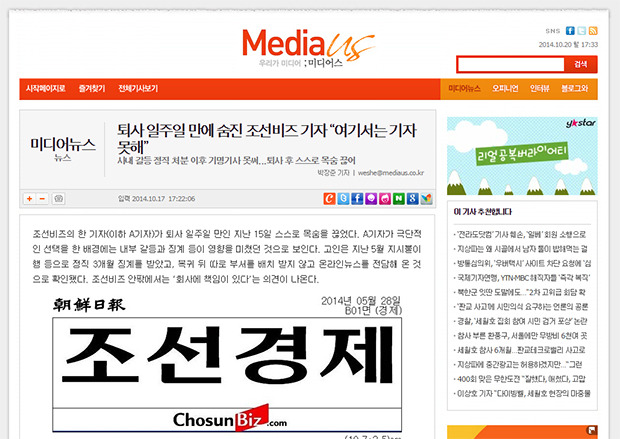
Task: Click the 이 기사 추천합니다 heading
Action: point(483,212)
